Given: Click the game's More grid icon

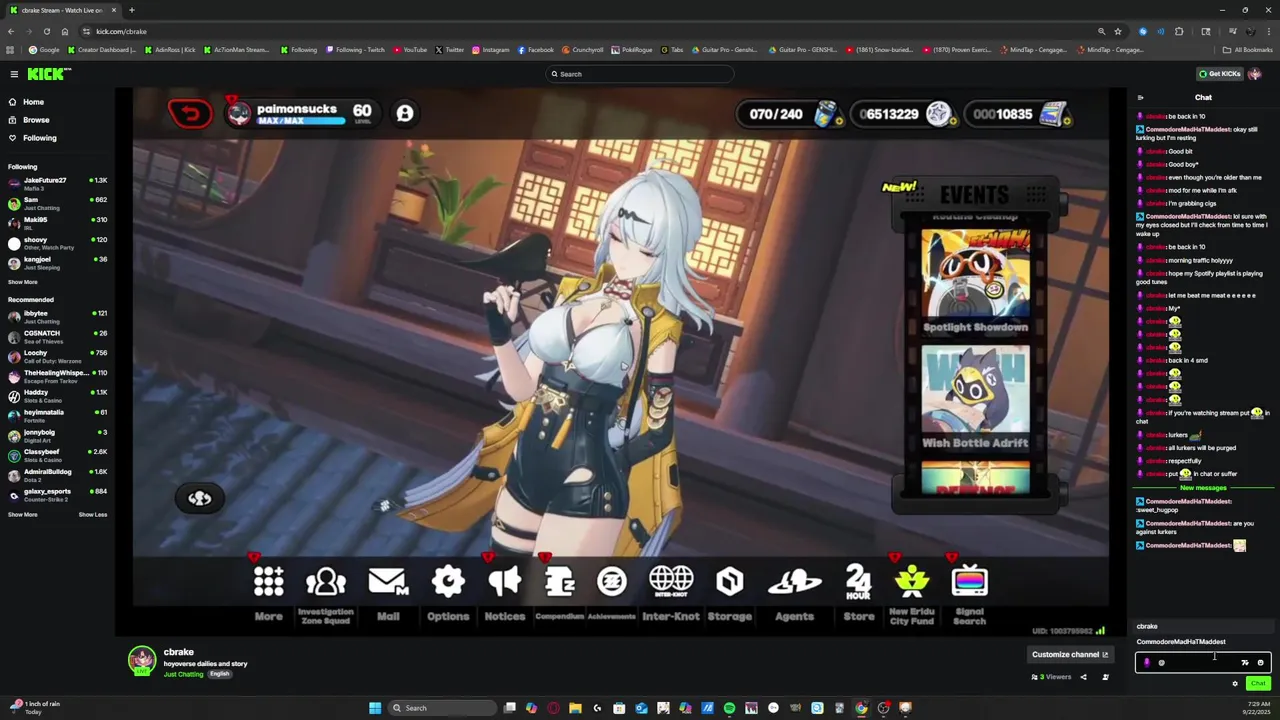Looking at the screenshot, I should [268, 581].
